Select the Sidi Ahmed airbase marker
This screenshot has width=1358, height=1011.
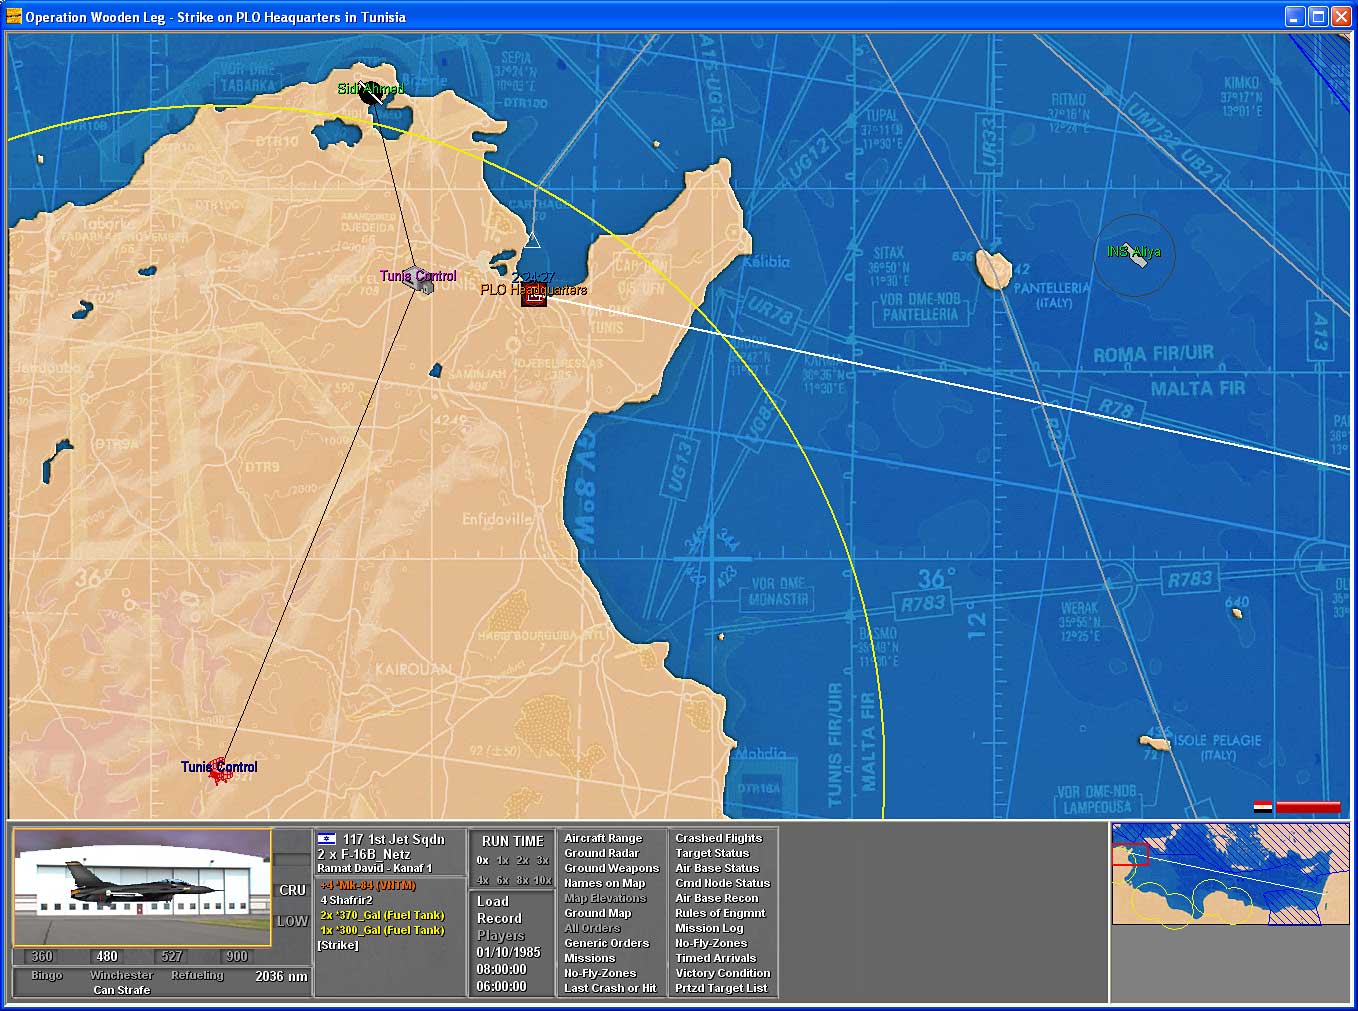click(371, 93)
